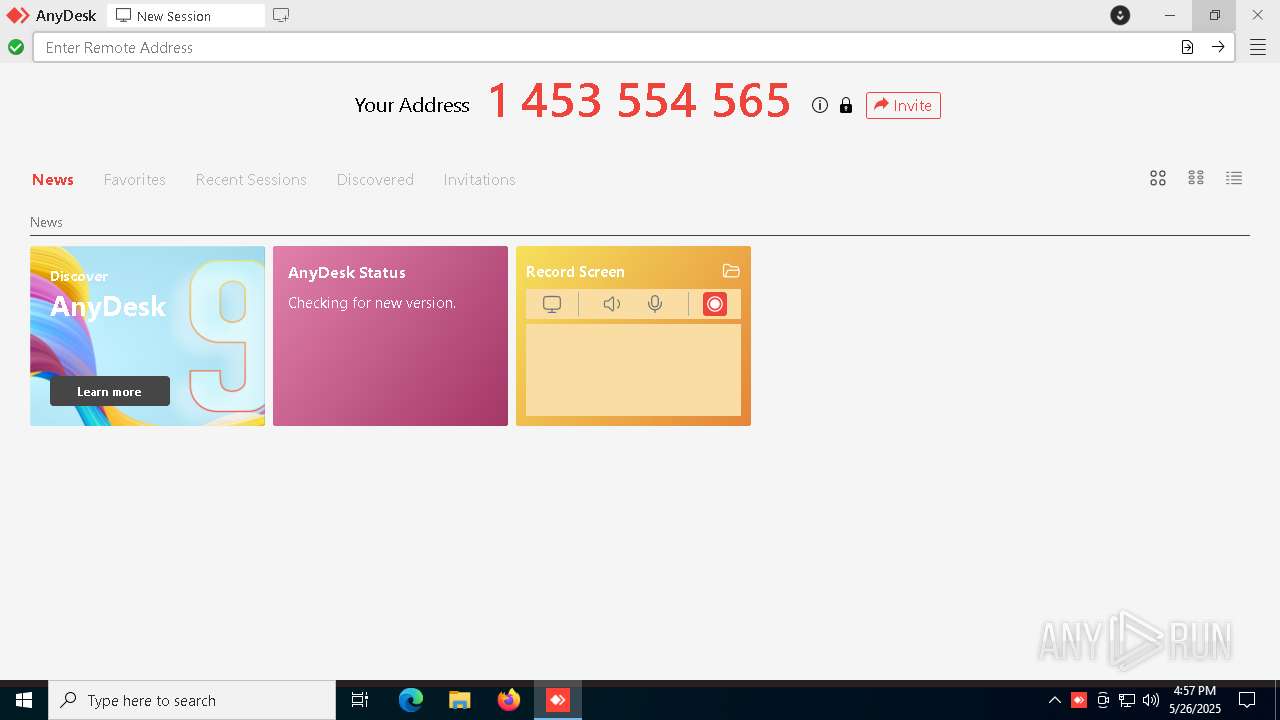This screenshot has height=720, width=1280.
Task: Select the Favorites tab
Action: point(135,180)
